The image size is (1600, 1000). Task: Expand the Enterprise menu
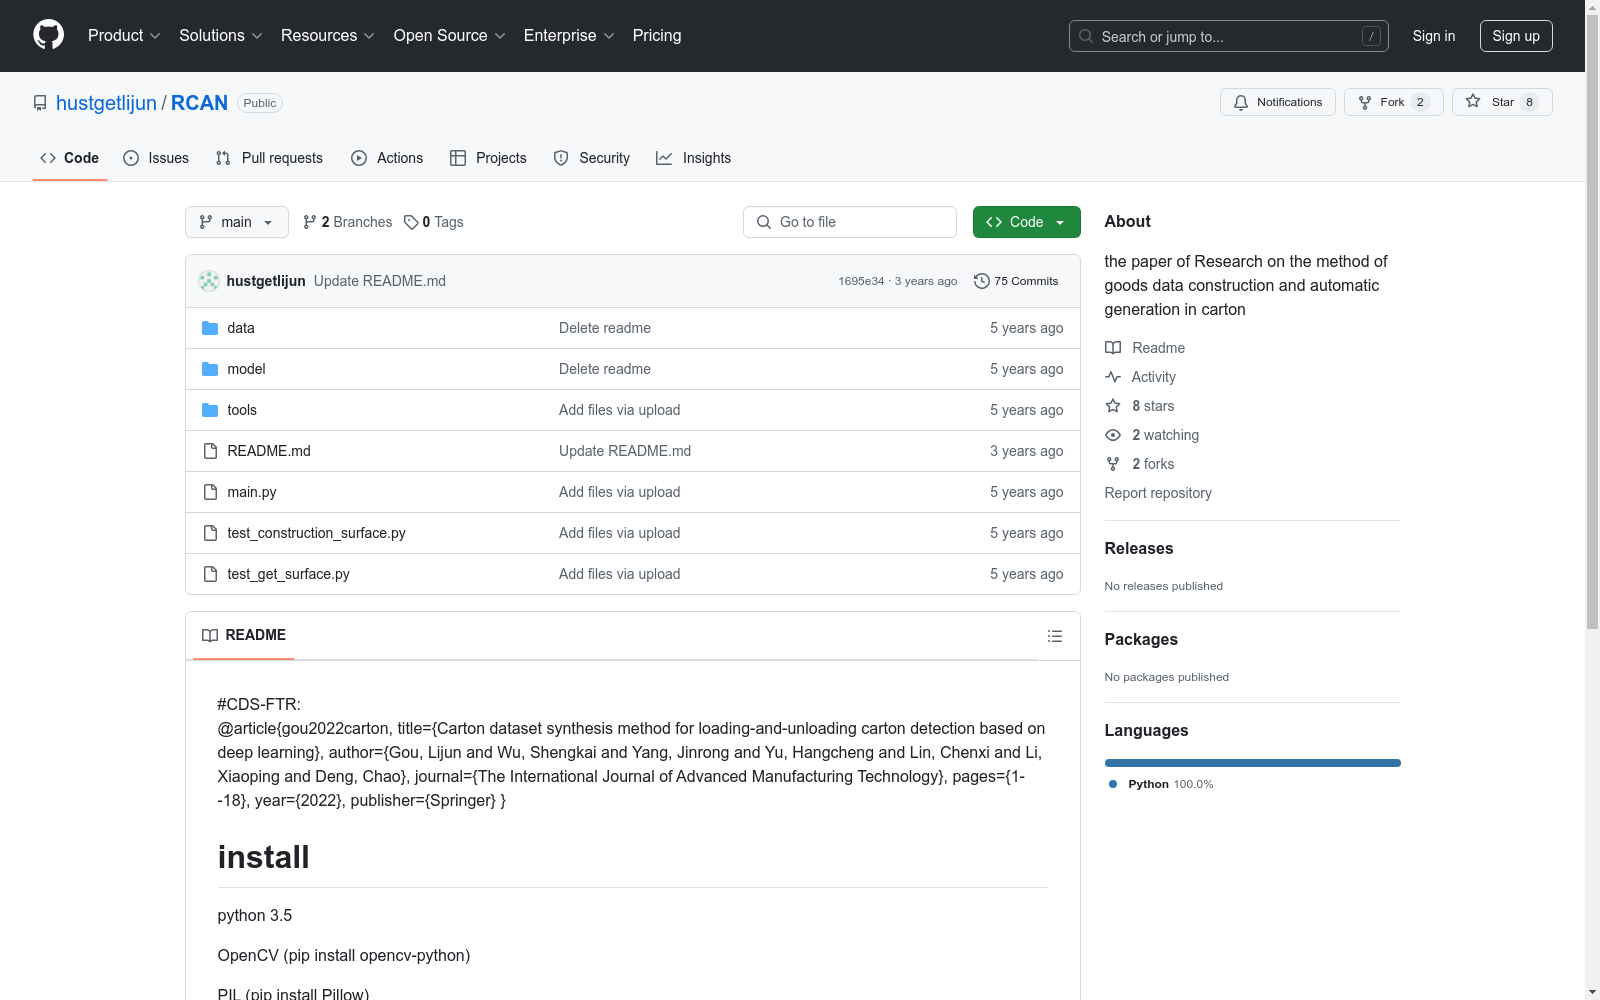coord(569,36)
